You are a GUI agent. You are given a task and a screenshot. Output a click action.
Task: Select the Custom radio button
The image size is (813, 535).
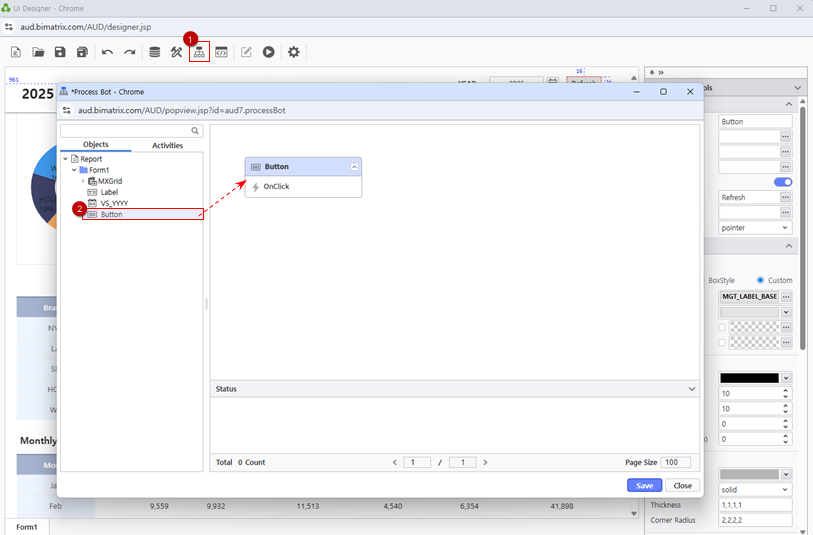pos(761,280)
